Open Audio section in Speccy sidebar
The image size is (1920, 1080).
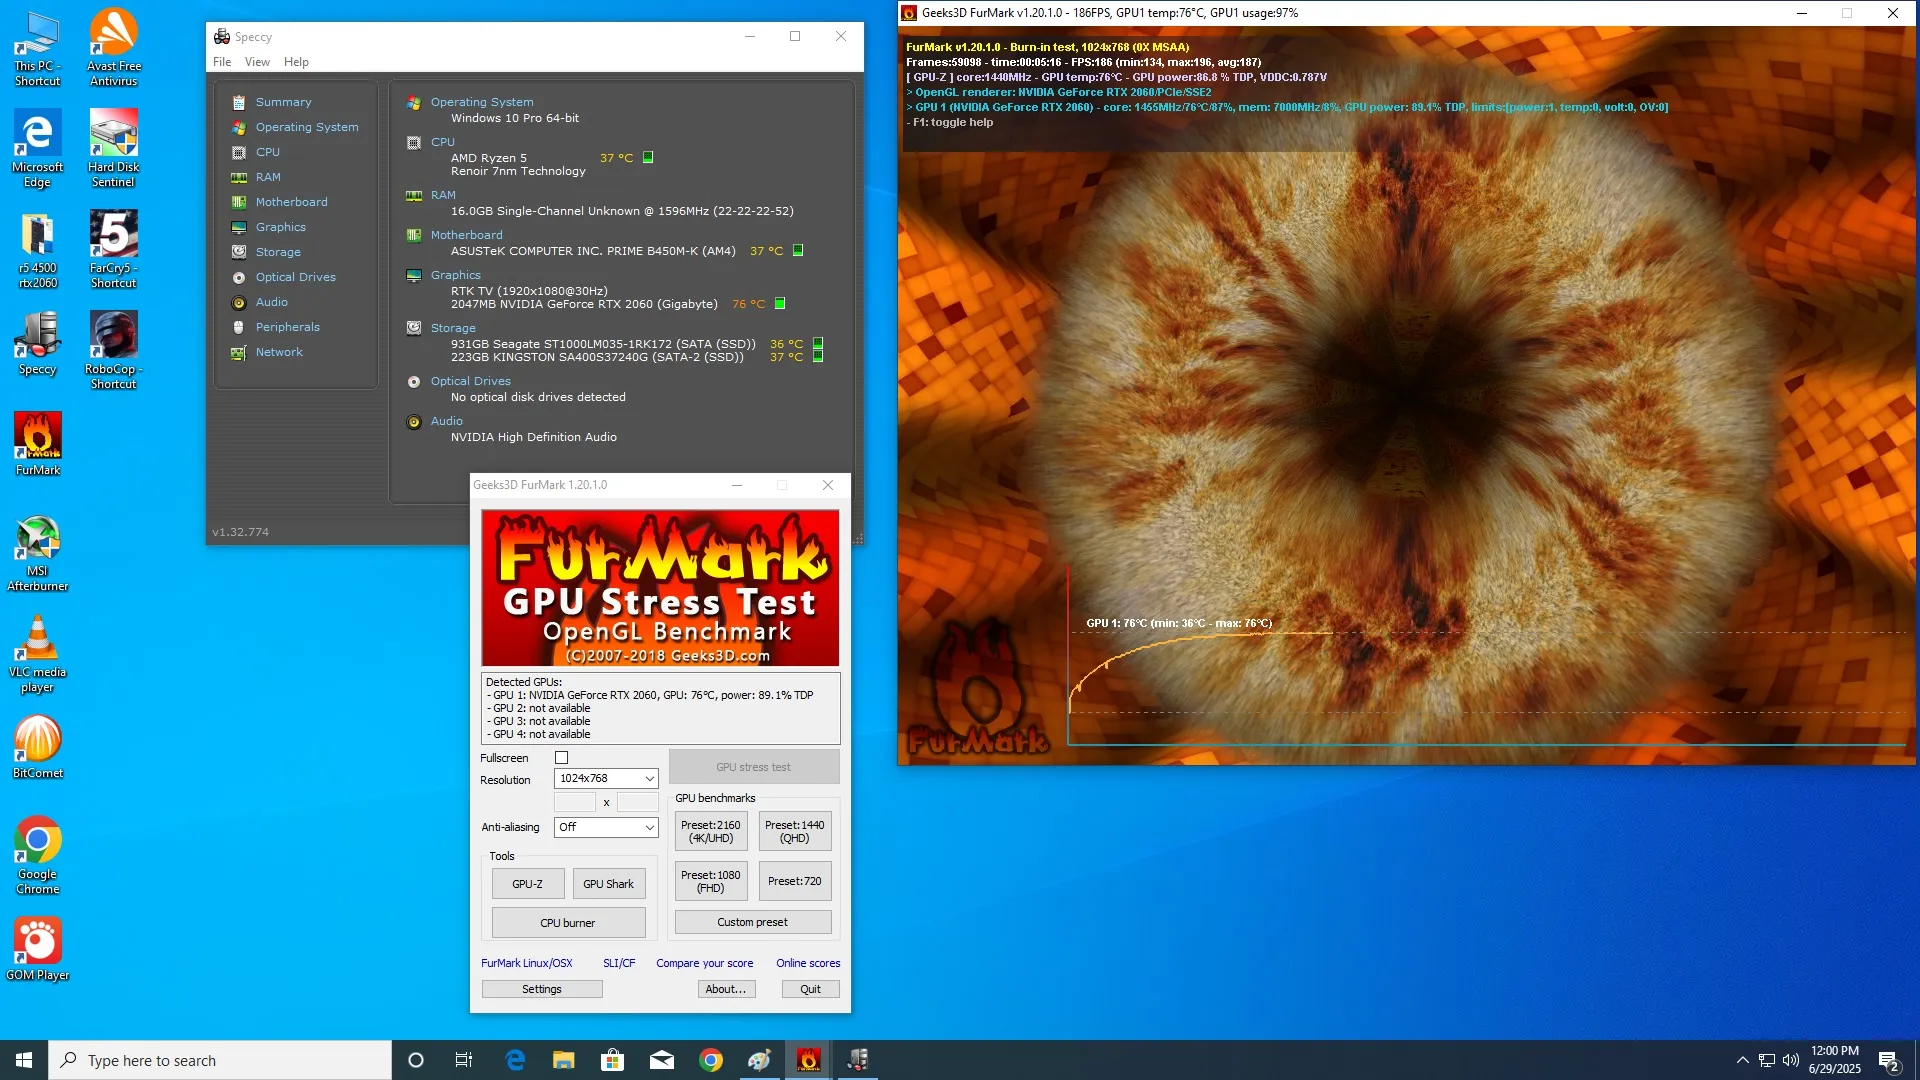[x=271, y=302]
